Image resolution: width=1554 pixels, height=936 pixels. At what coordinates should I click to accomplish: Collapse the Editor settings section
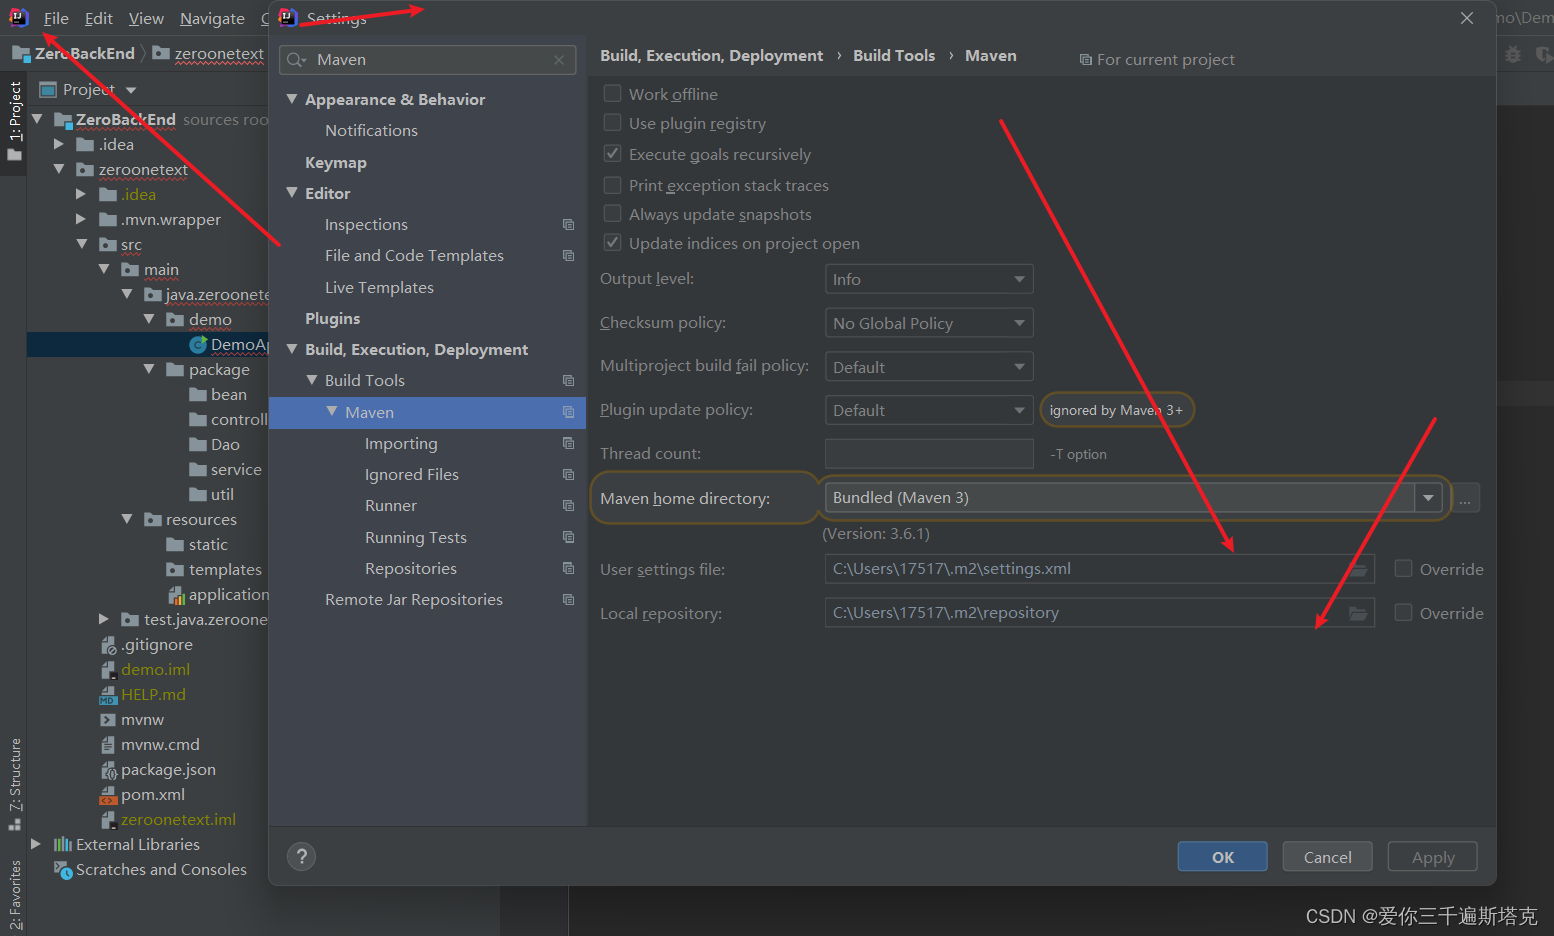click(x=292, y=193)
